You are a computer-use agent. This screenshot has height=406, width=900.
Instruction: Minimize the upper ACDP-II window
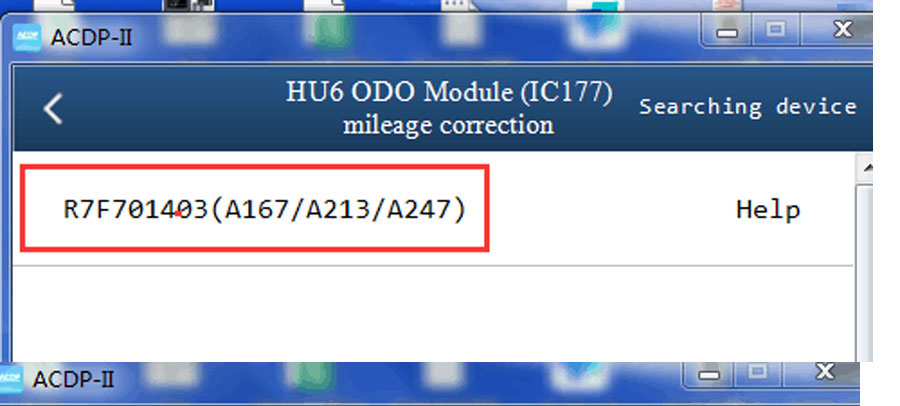(x=727, y=32)
